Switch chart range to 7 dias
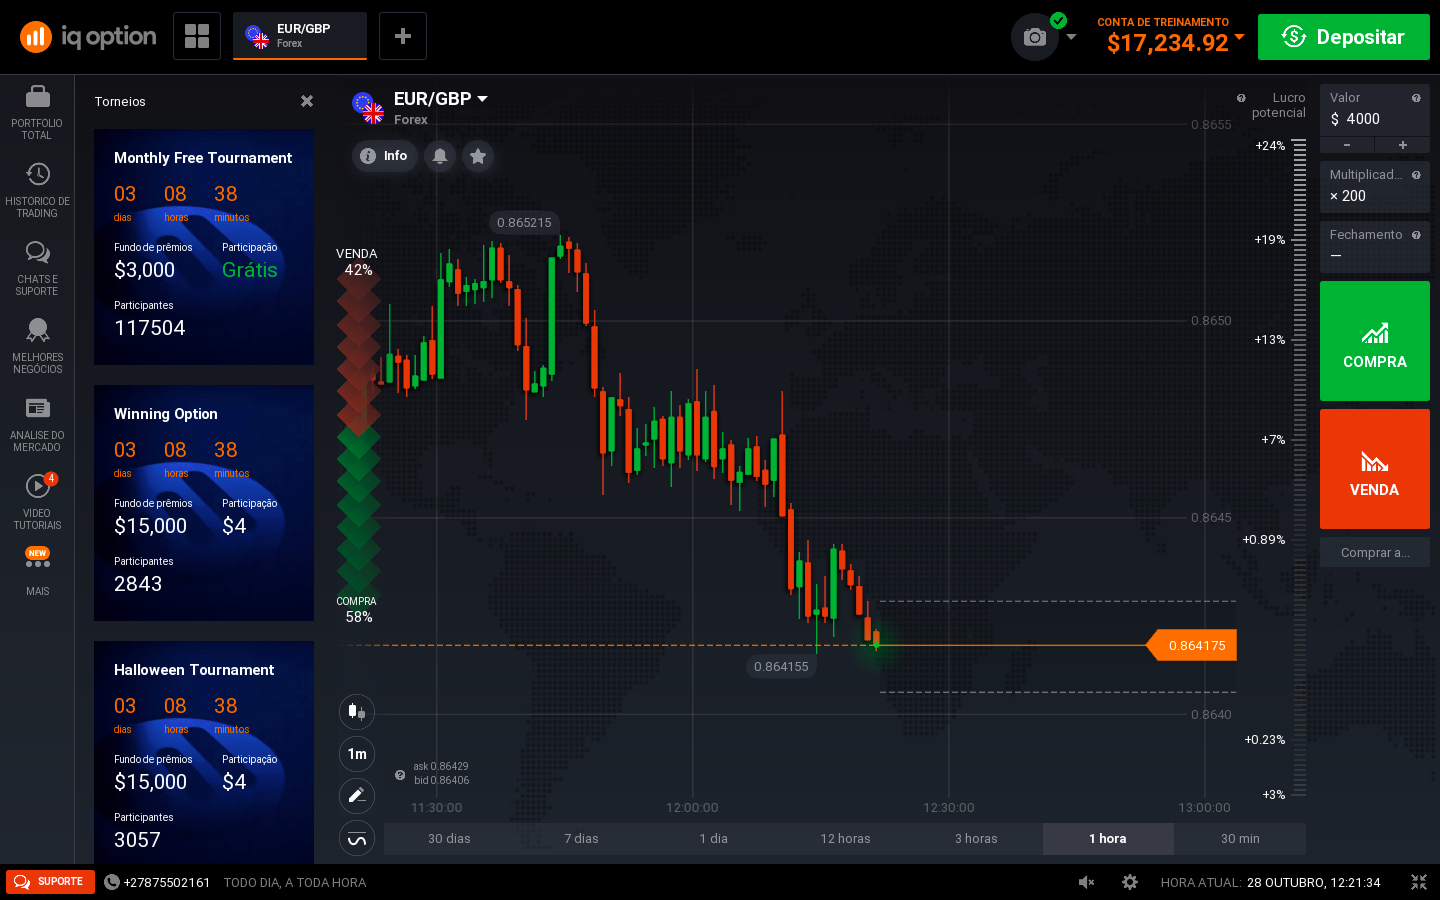1440x900 pixels. (581, 839)
